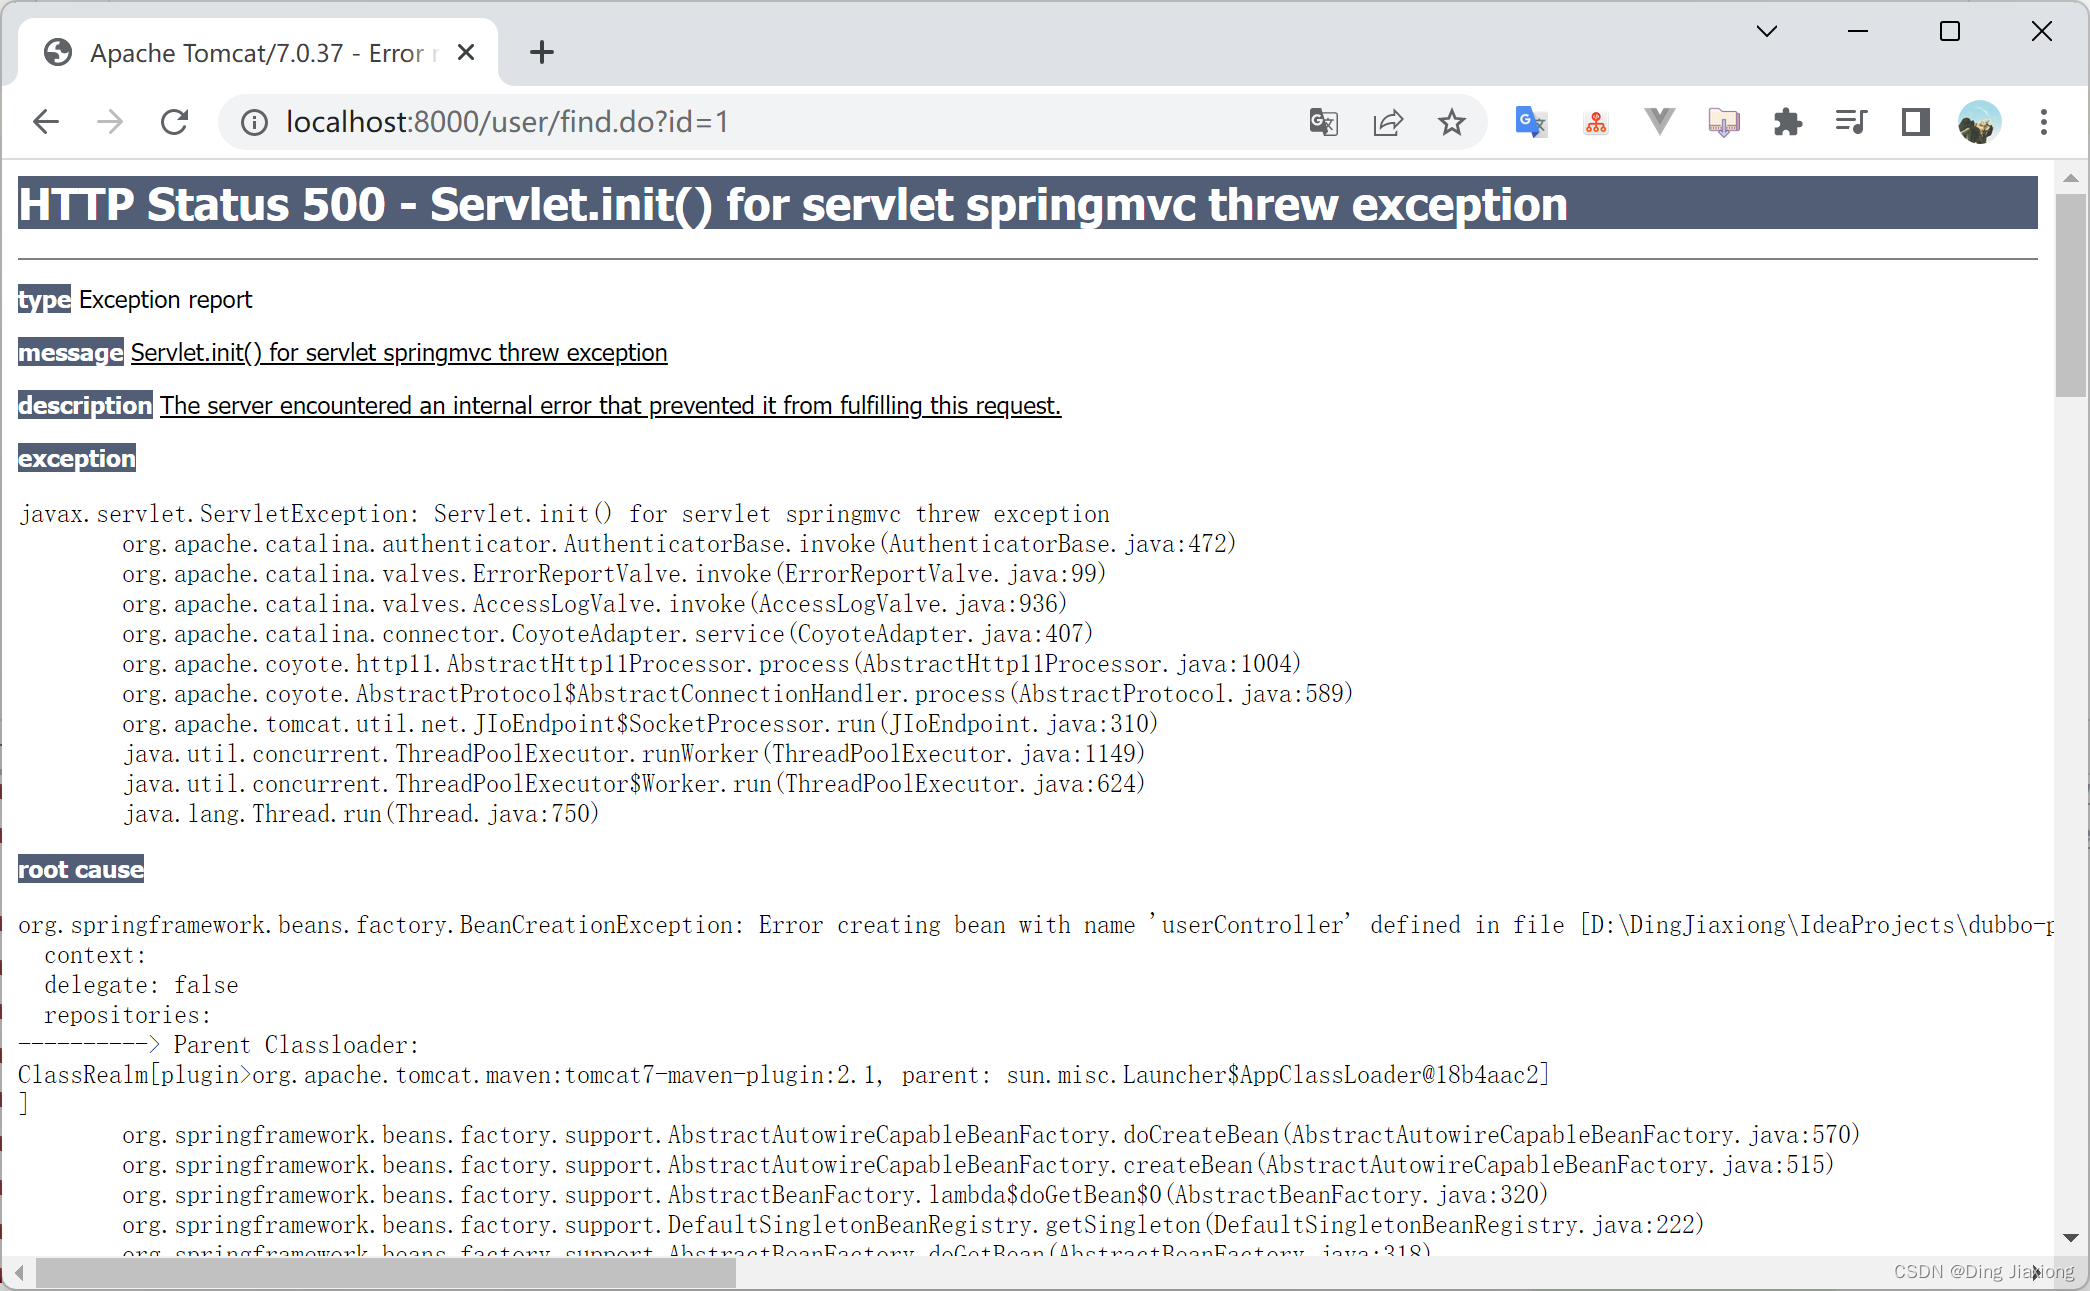
Task: Open the Vue devtools extension
Action: pos(1660,122)
